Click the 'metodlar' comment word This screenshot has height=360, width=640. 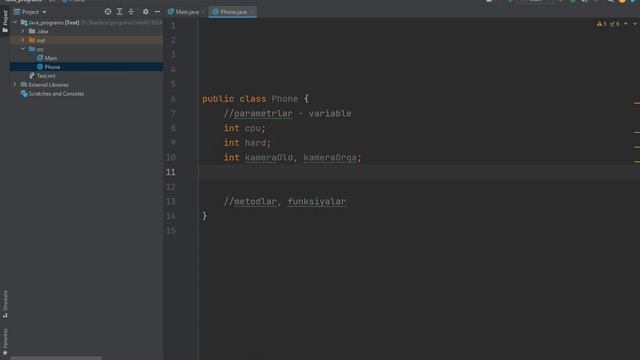click(x=255, y=202)
